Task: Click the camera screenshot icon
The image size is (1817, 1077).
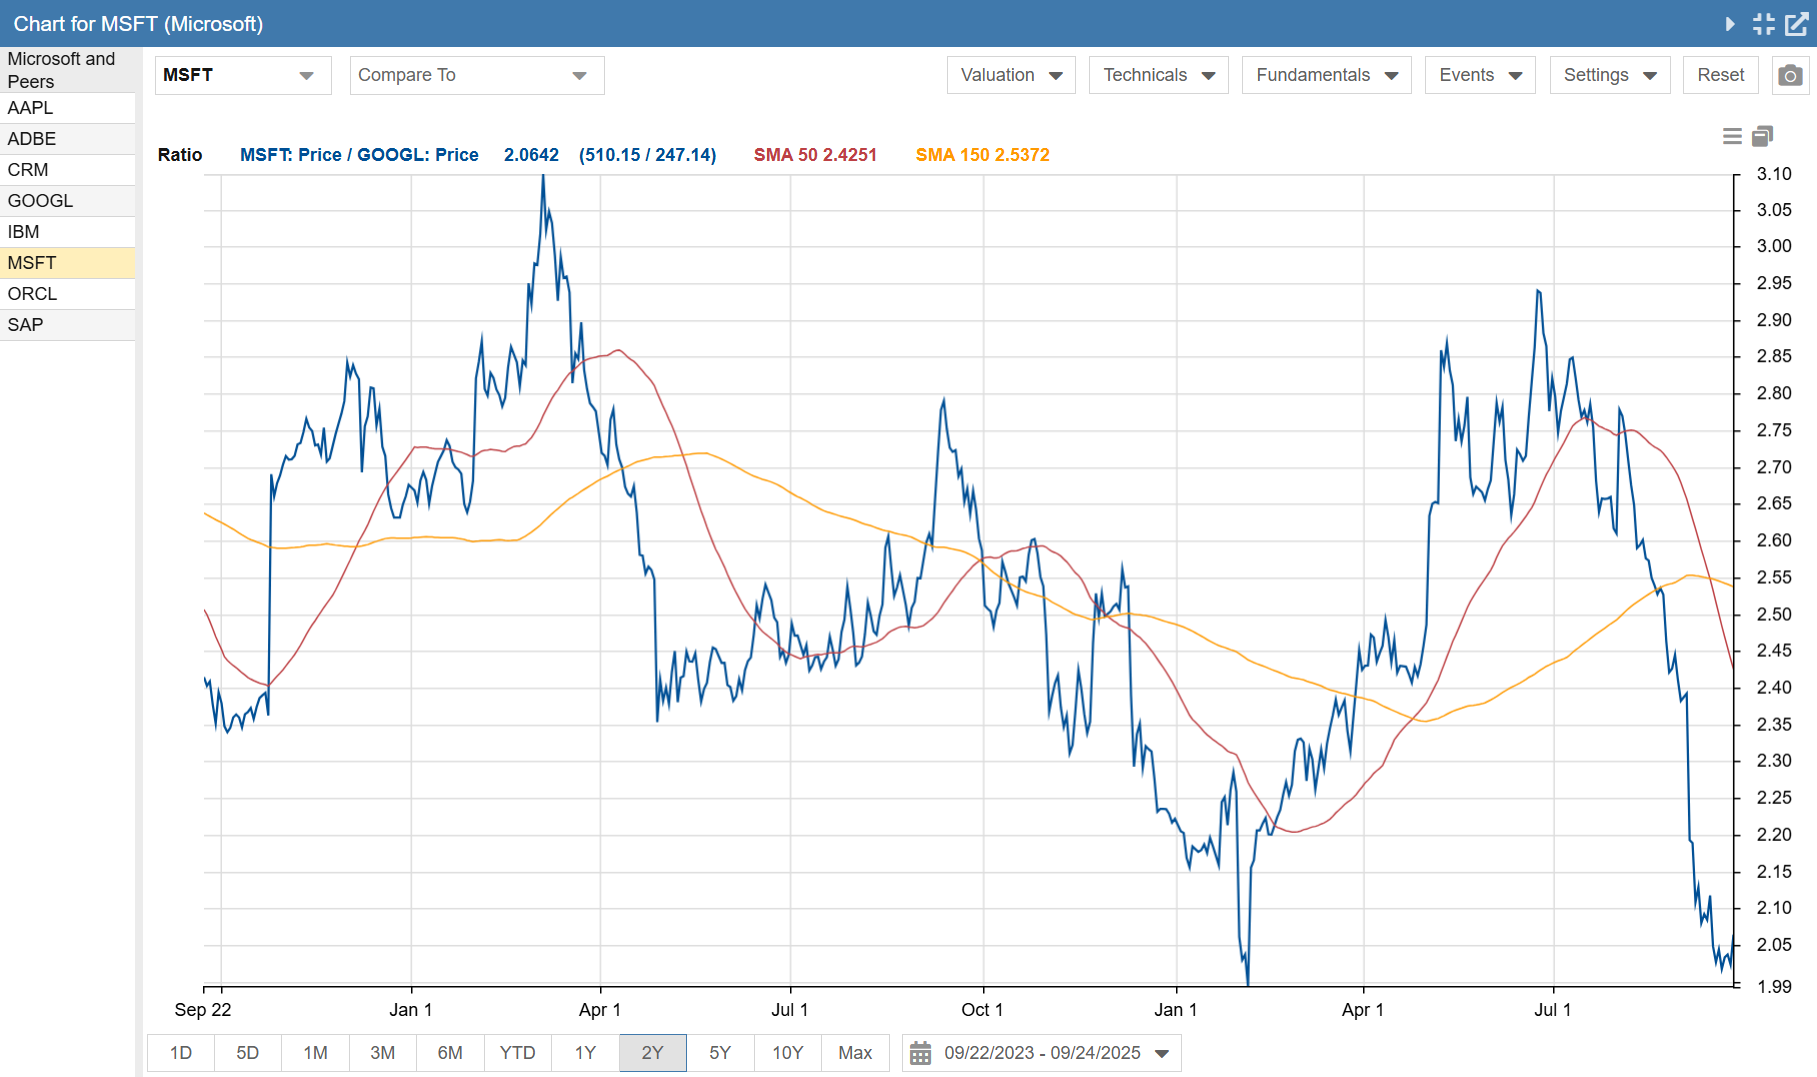Action: [x=1790, y=76]
